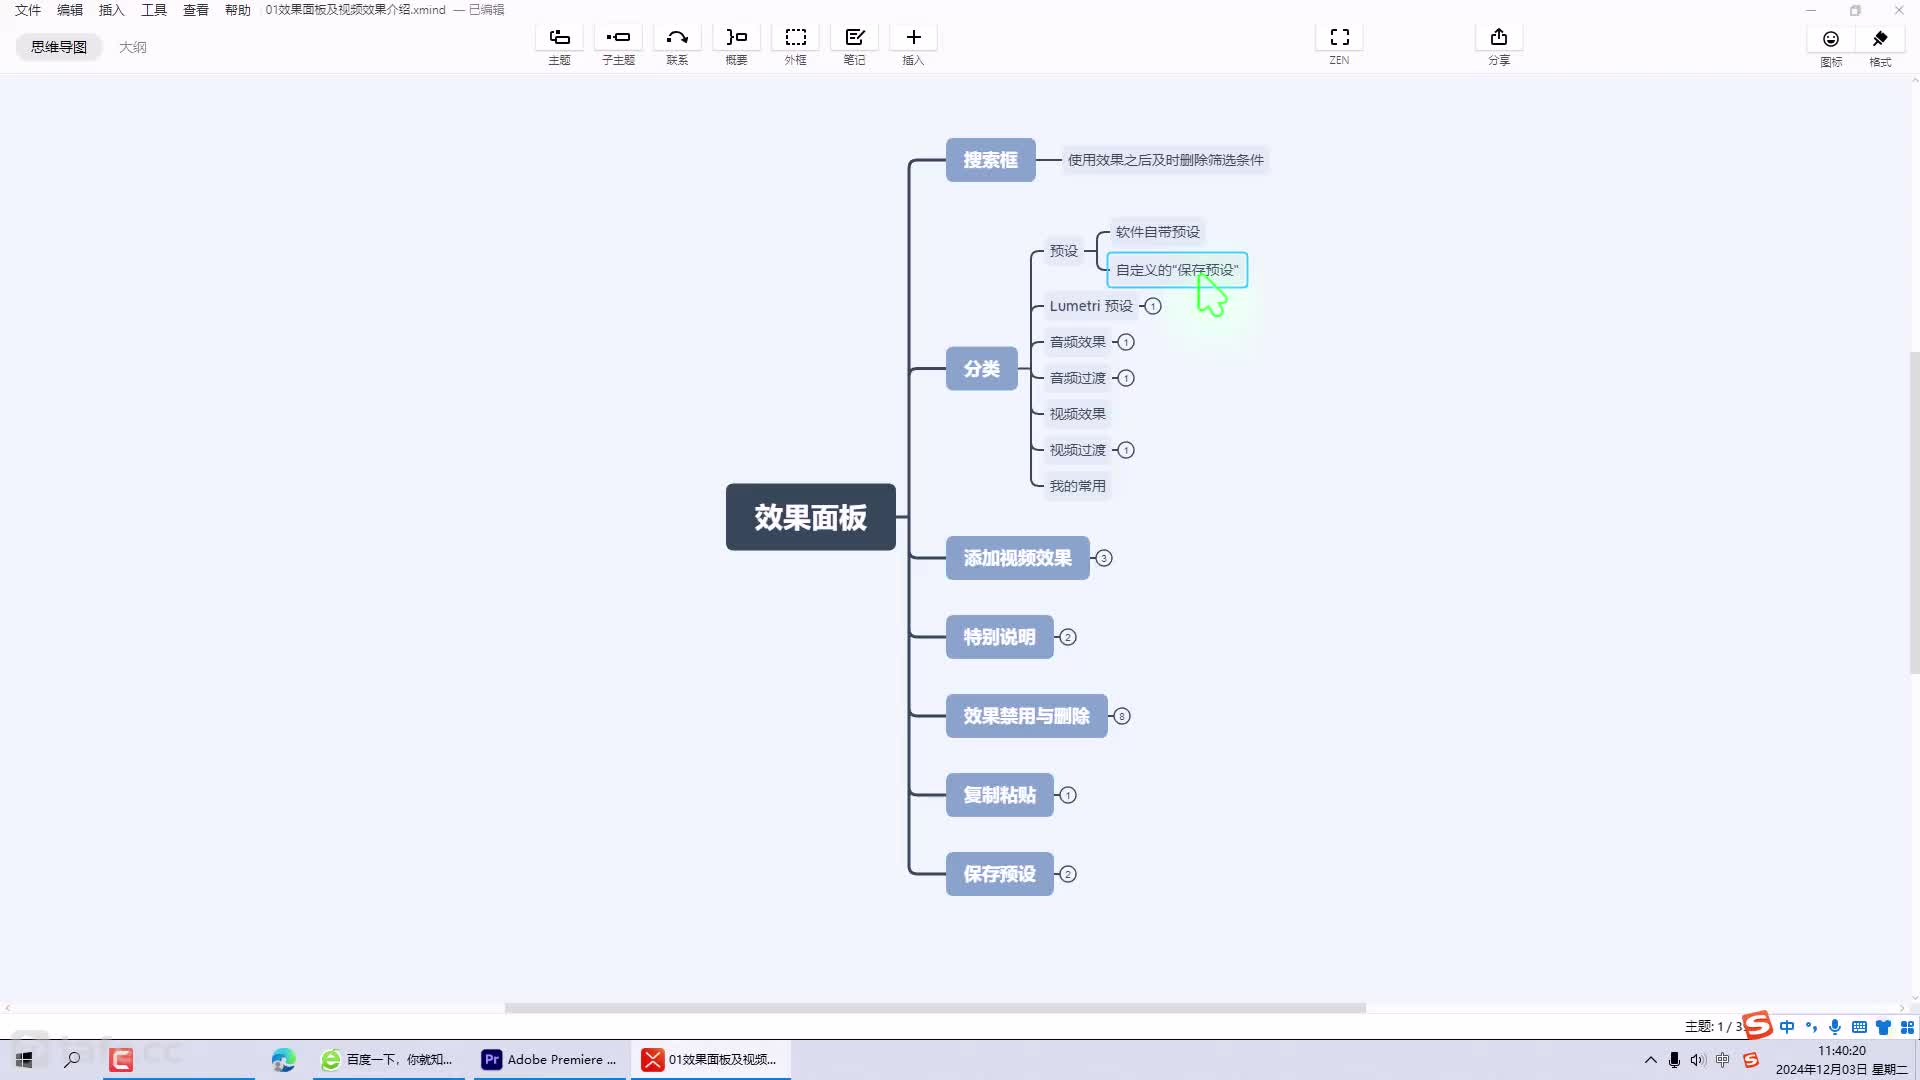This screenshot has height=1080, width=1920.
Task: Select the 音频过渡 subtopic
Action: click(x=1077, y=378)
